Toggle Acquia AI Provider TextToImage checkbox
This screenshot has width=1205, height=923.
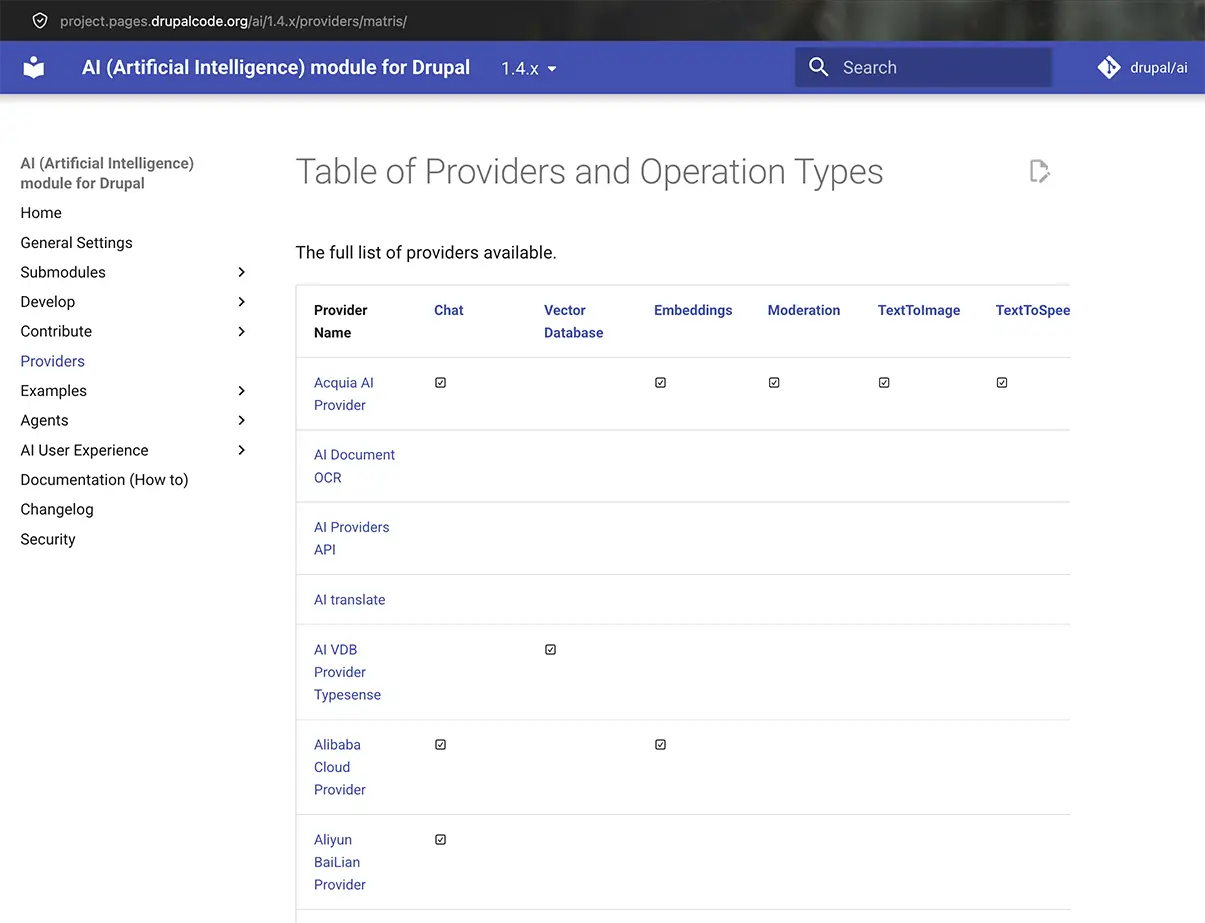(884, 382)
